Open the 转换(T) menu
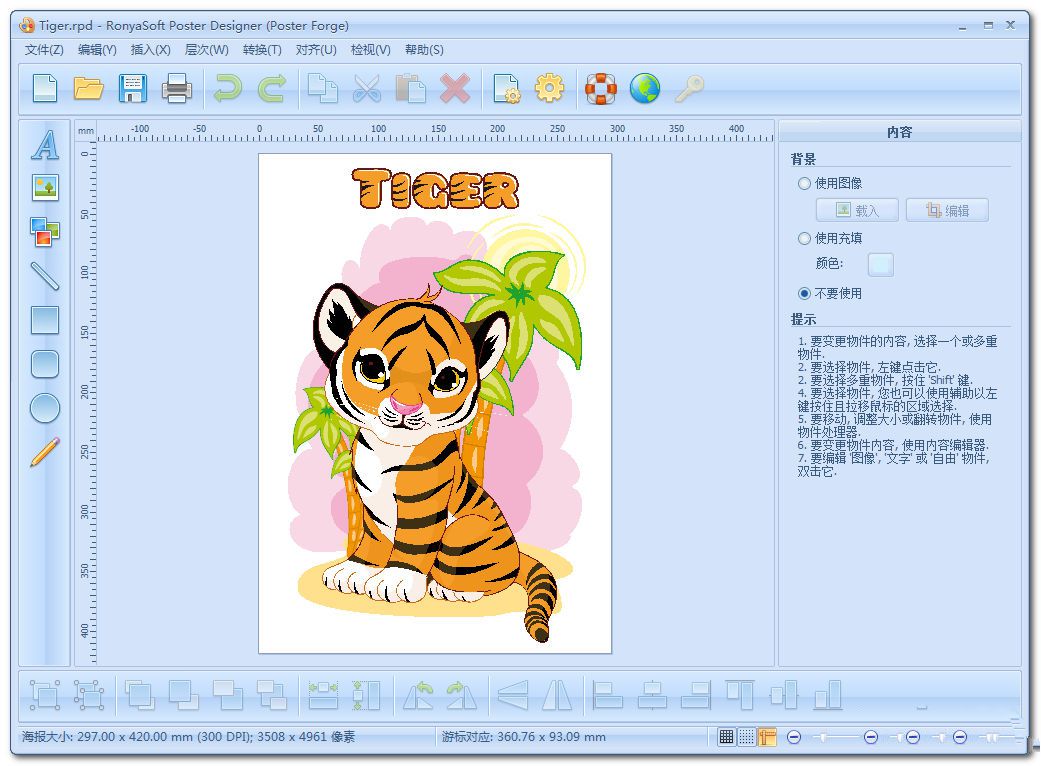The height and width of the screenshot is (766, 1041). pyautogui.click(x=262, y=50)
